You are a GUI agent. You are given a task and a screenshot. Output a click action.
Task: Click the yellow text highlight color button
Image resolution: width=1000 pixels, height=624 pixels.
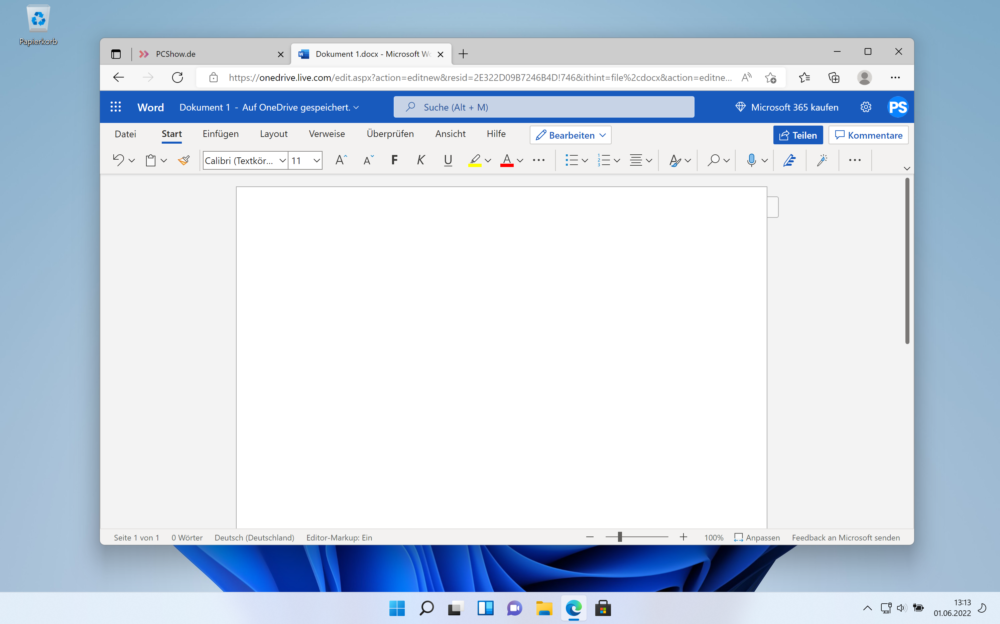click(x=475, y=160)
